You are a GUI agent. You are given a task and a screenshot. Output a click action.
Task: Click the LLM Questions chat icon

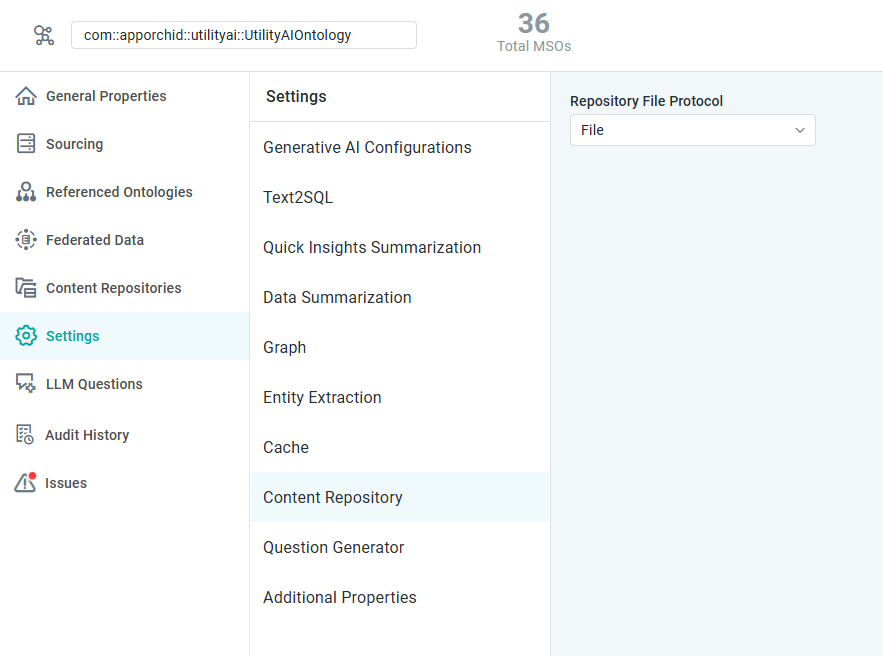(x=26, y=384)
